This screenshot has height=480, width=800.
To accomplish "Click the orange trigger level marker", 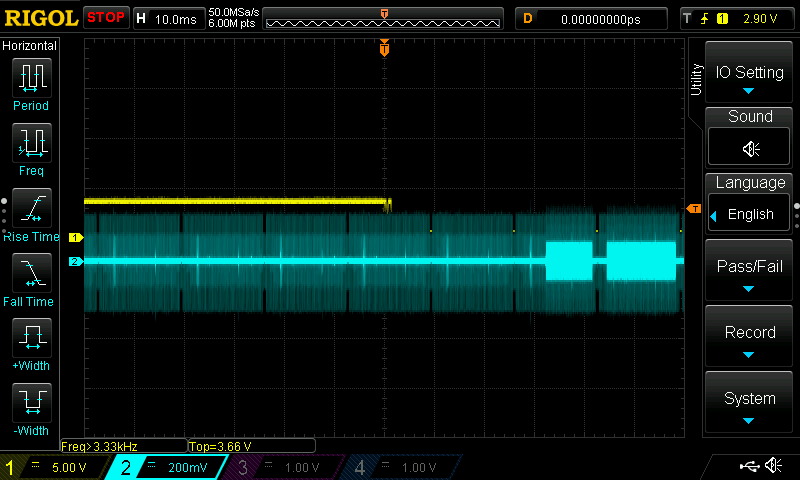I will point(694,208).
